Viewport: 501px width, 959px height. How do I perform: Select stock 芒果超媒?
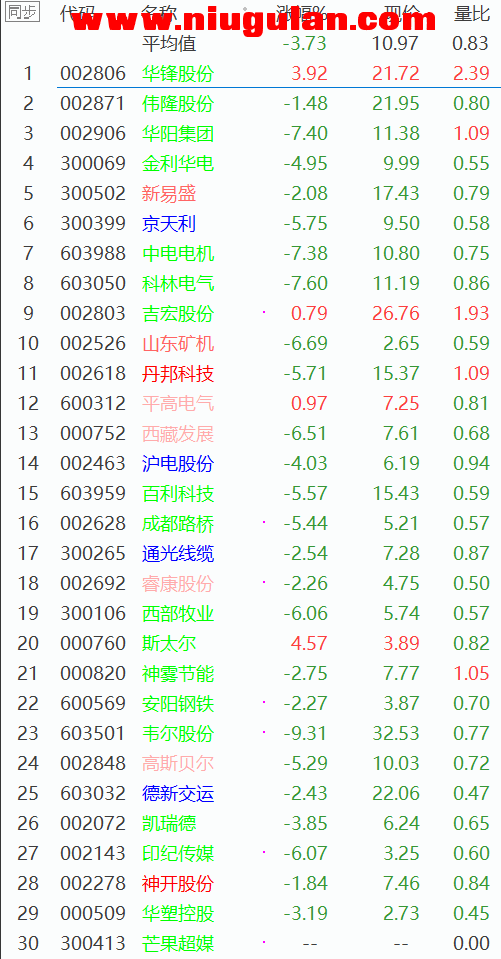(x=178, y=944)
